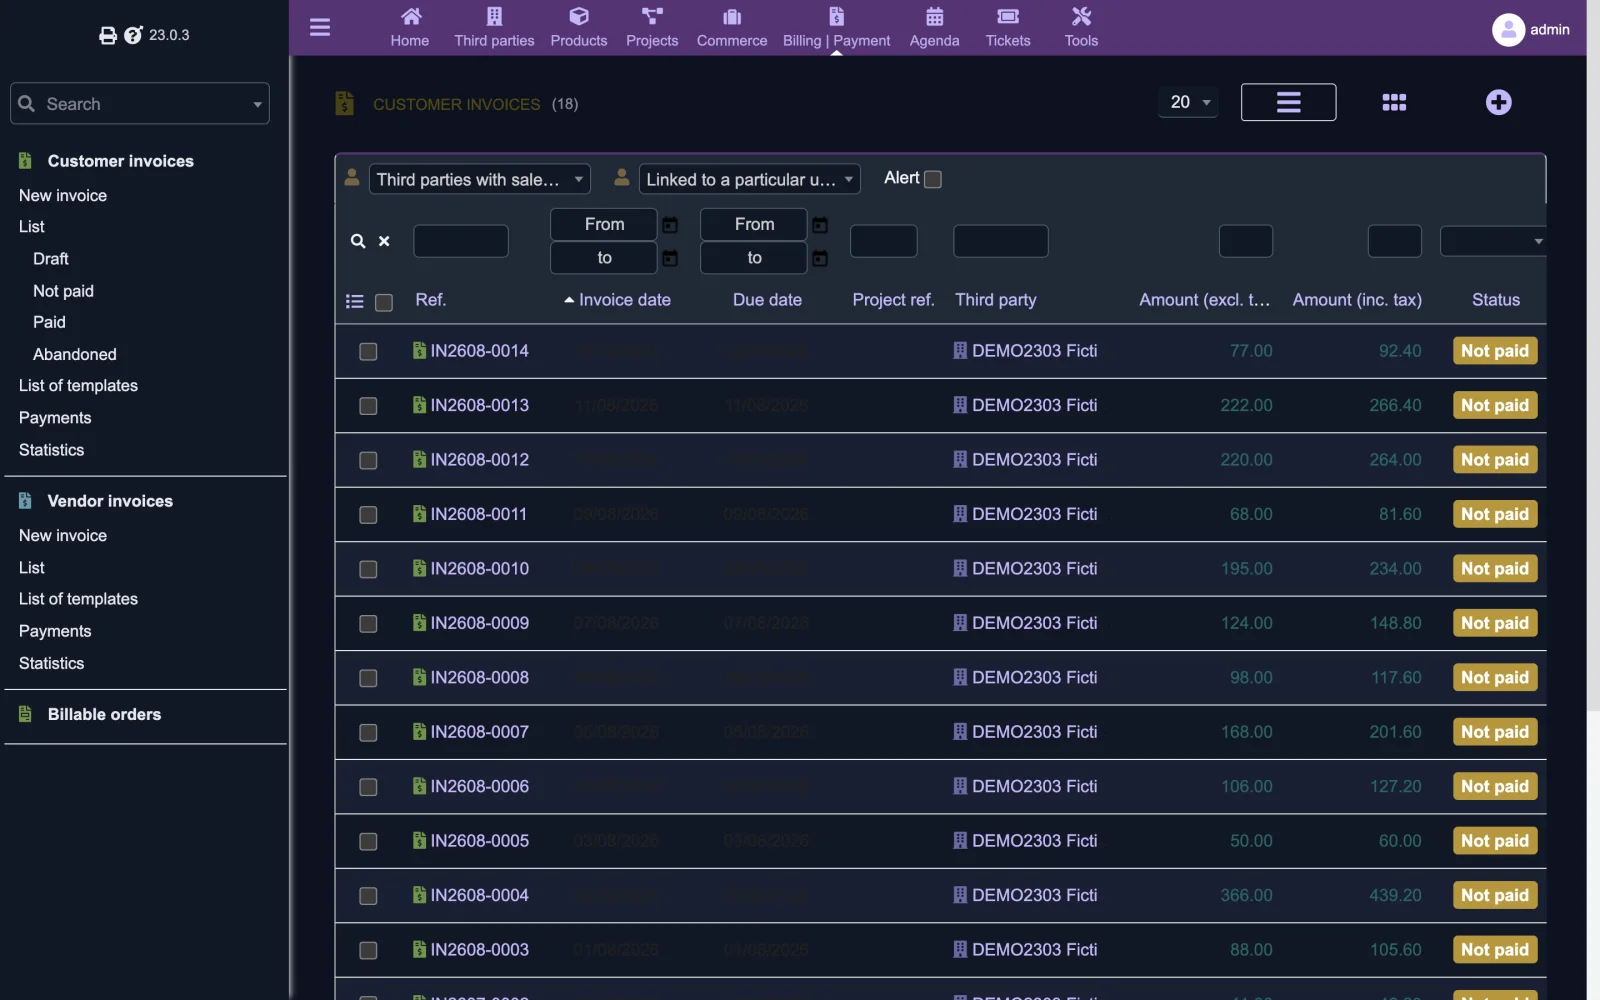Sort by Status column header
Viewport: 1600px width, 1000px height.
pyautogui.click(x=1496, y=300)
